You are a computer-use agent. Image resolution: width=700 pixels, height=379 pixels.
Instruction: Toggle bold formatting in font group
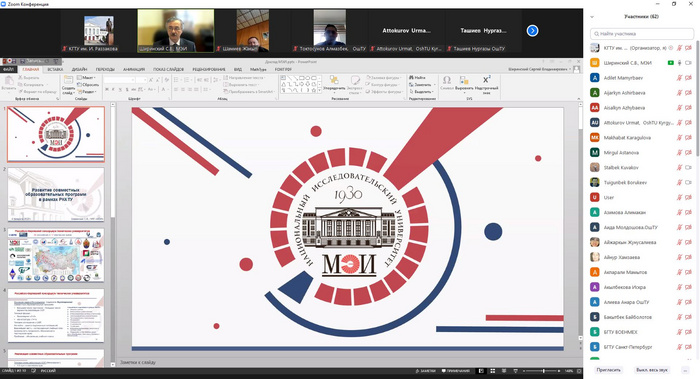coord(107,89)
